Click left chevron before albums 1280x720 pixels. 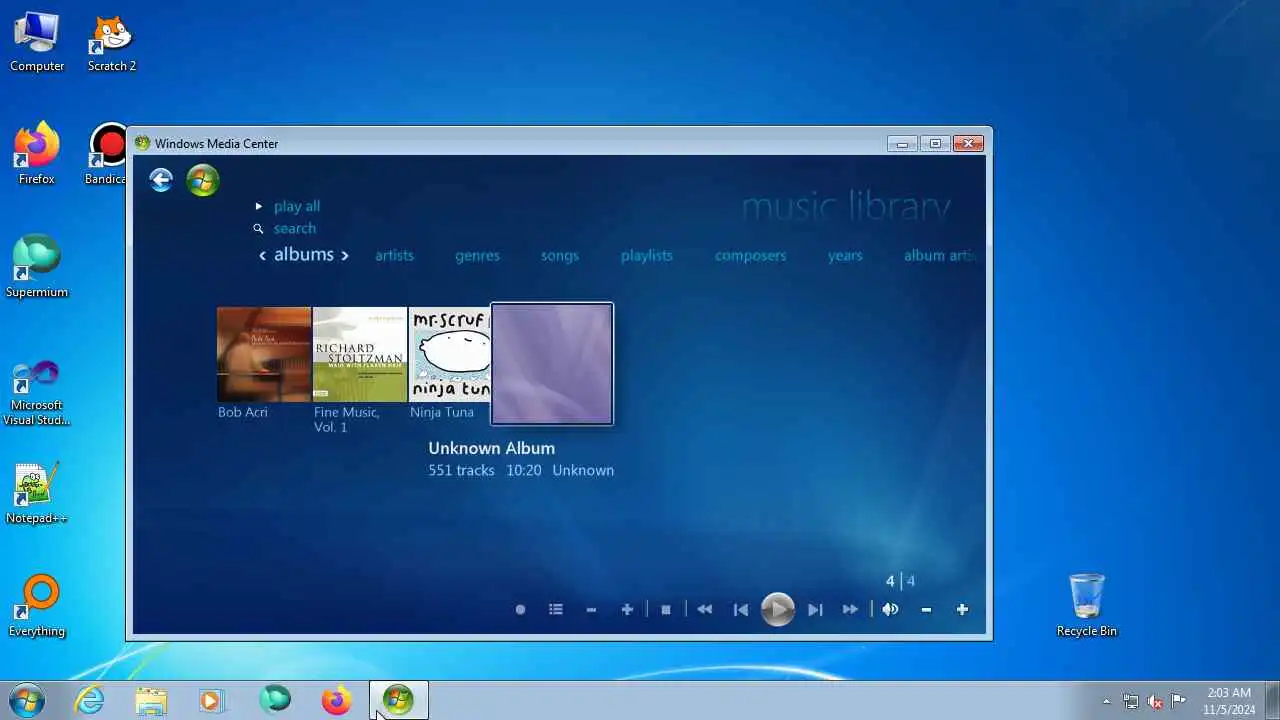263,256
